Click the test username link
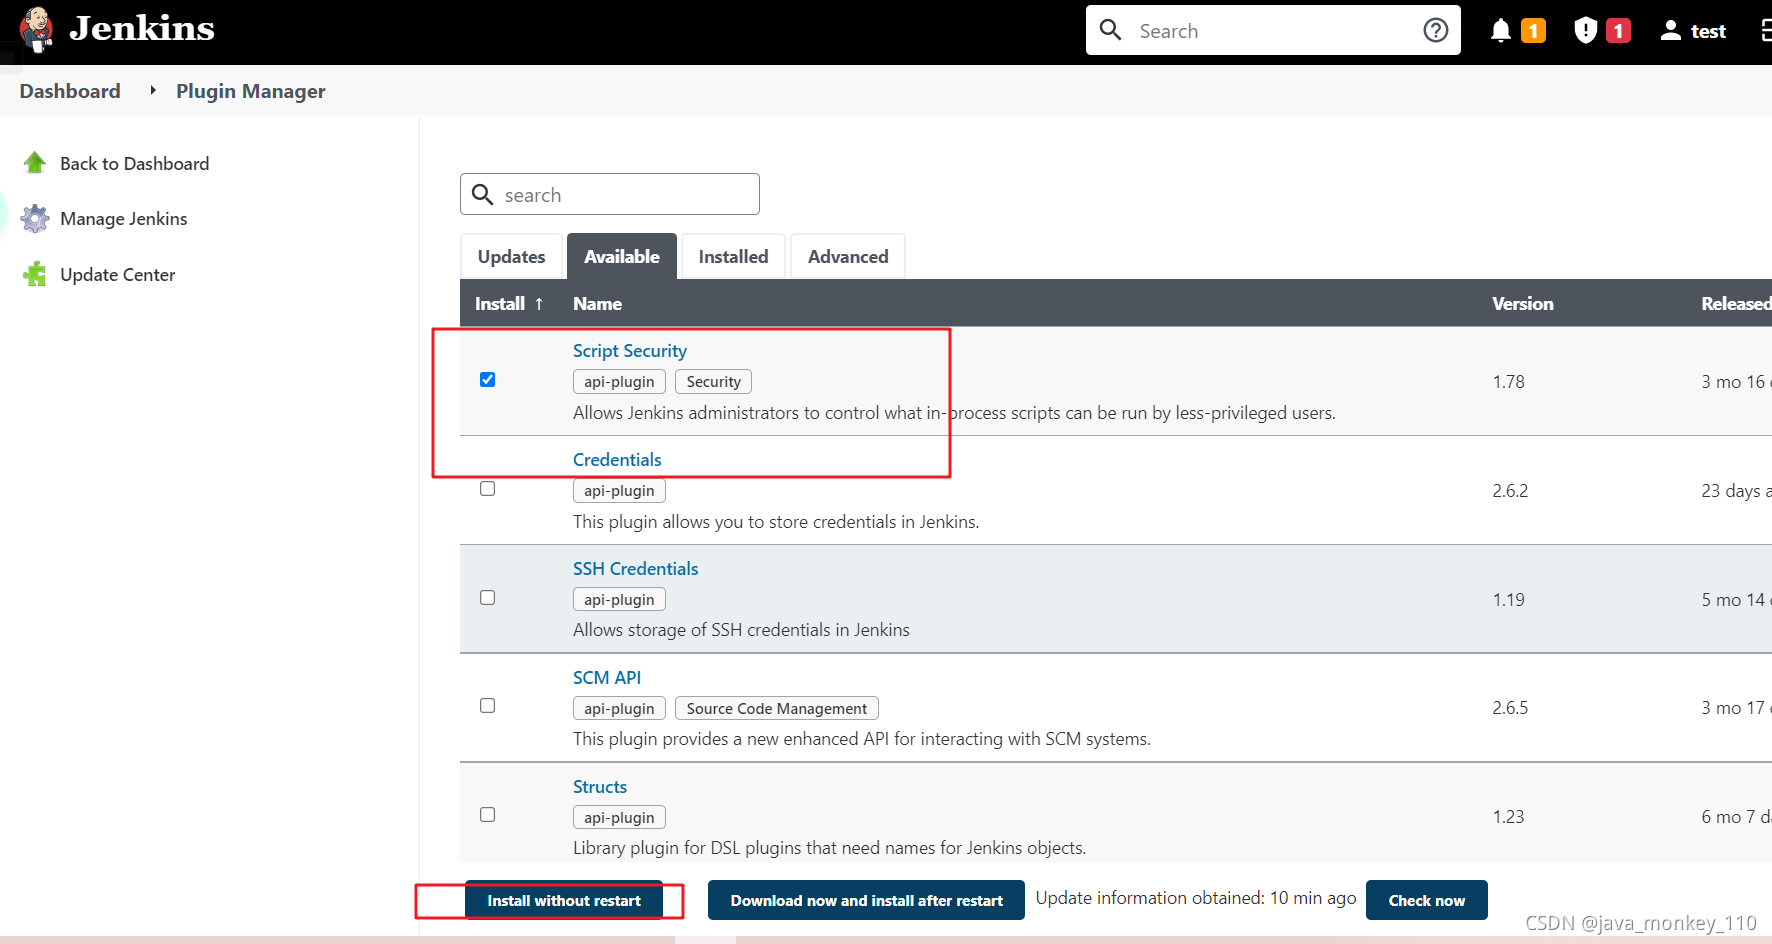The width and height of the screenshot is (1772, 944). [1708, 31]
